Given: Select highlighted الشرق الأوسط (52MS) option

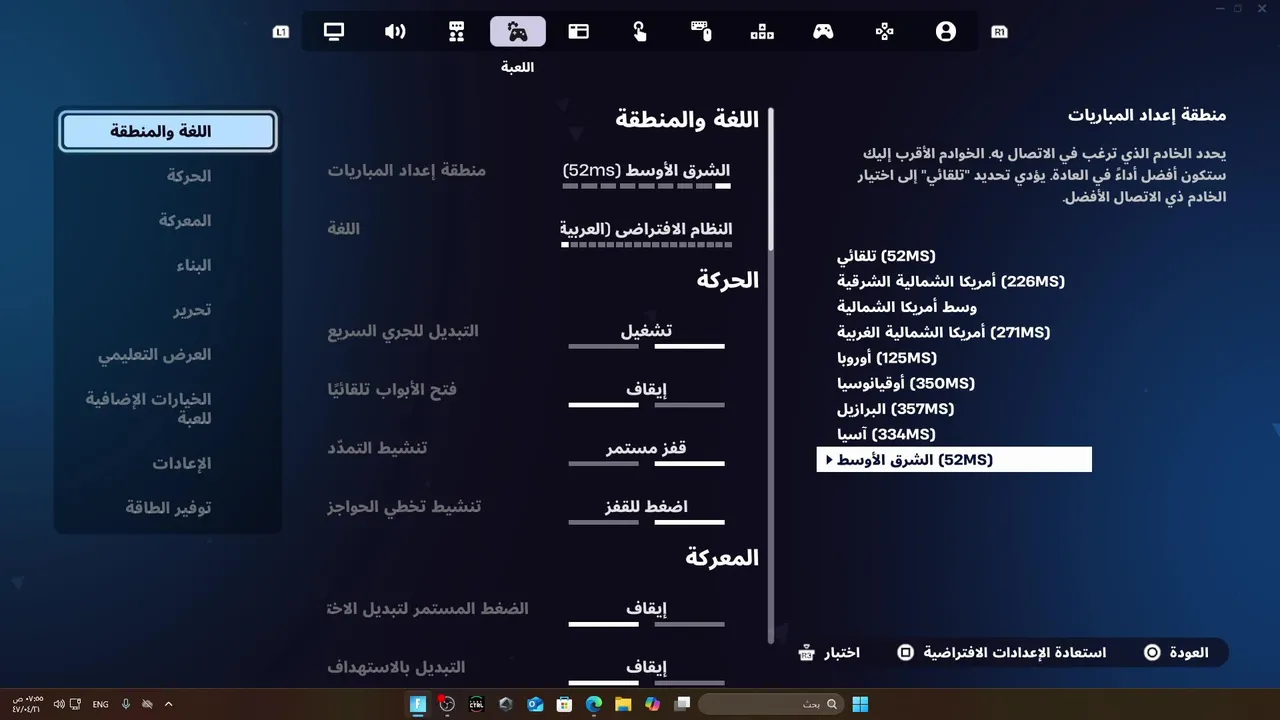Looking at the screenshot, I should click(x=954, y=460).
